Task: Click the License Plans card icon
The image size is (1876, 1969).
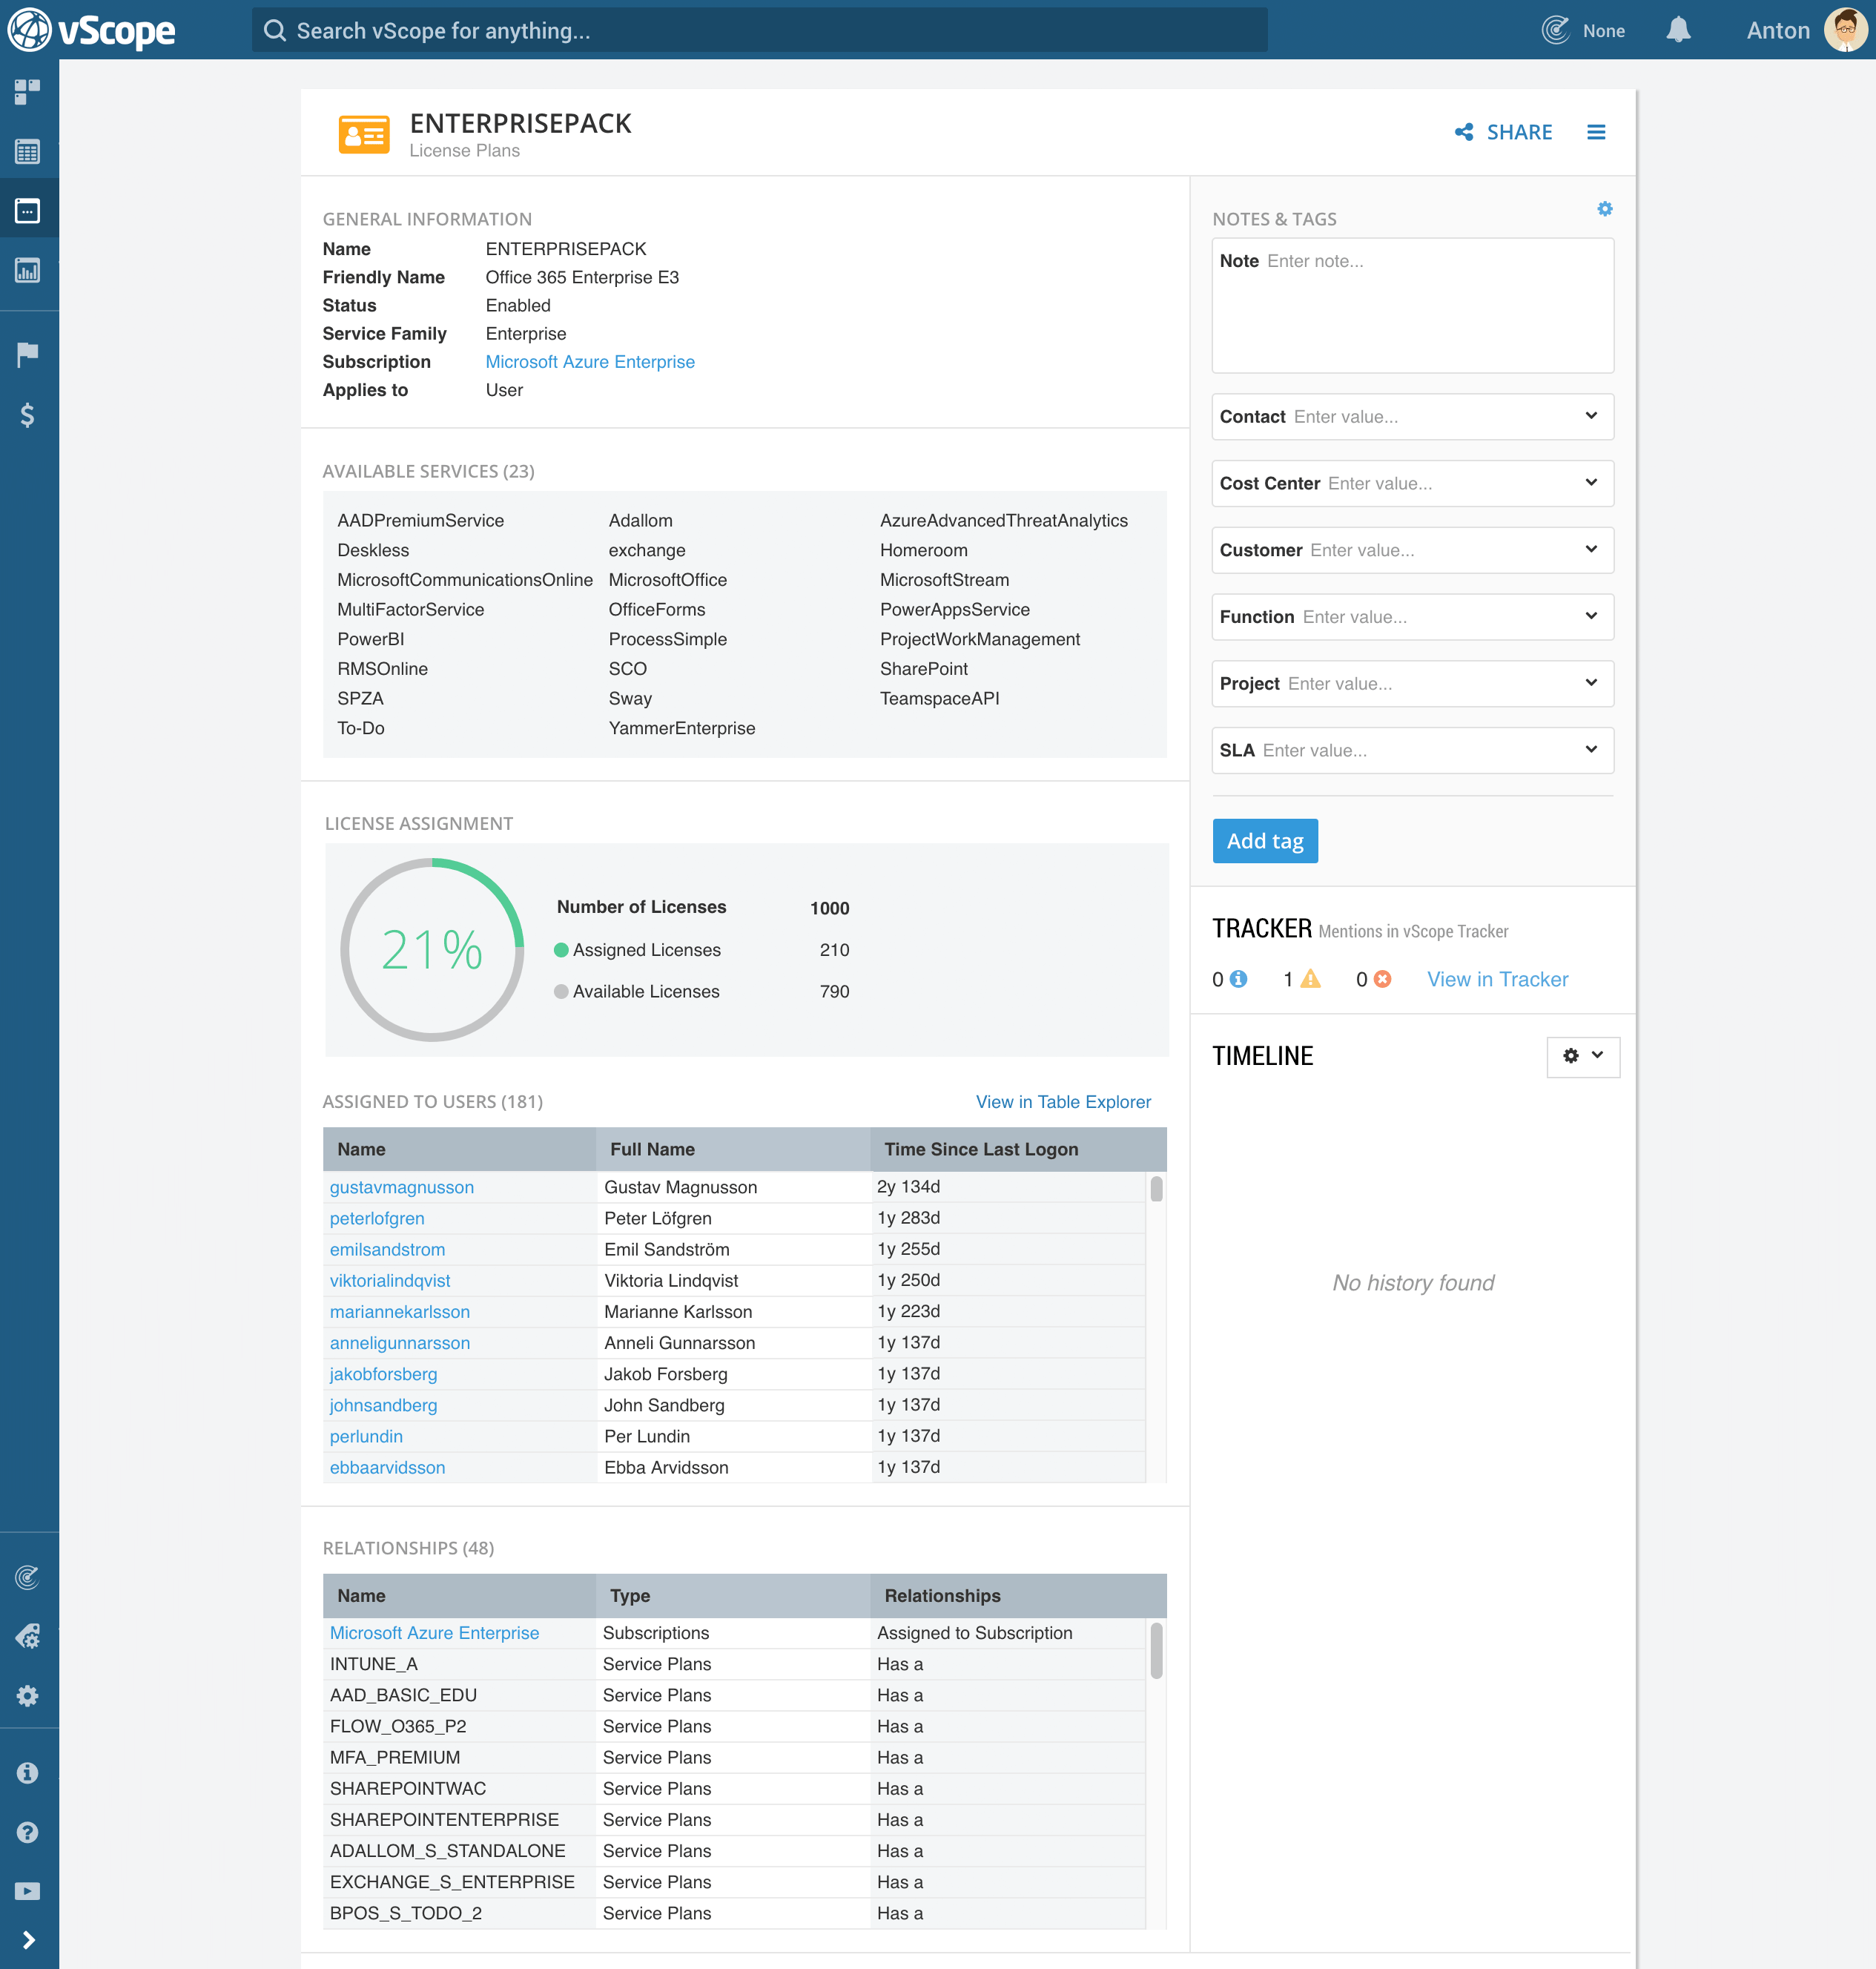Action: (364, 134)
